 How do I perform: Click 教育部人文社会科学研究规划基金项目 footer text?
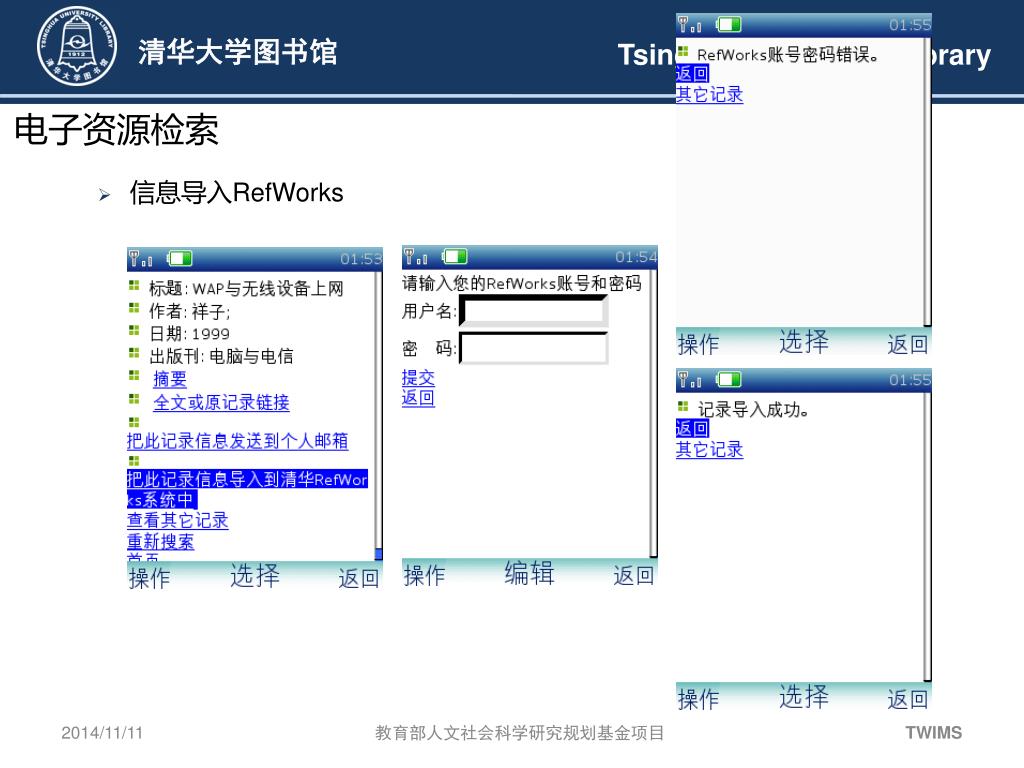520,733
